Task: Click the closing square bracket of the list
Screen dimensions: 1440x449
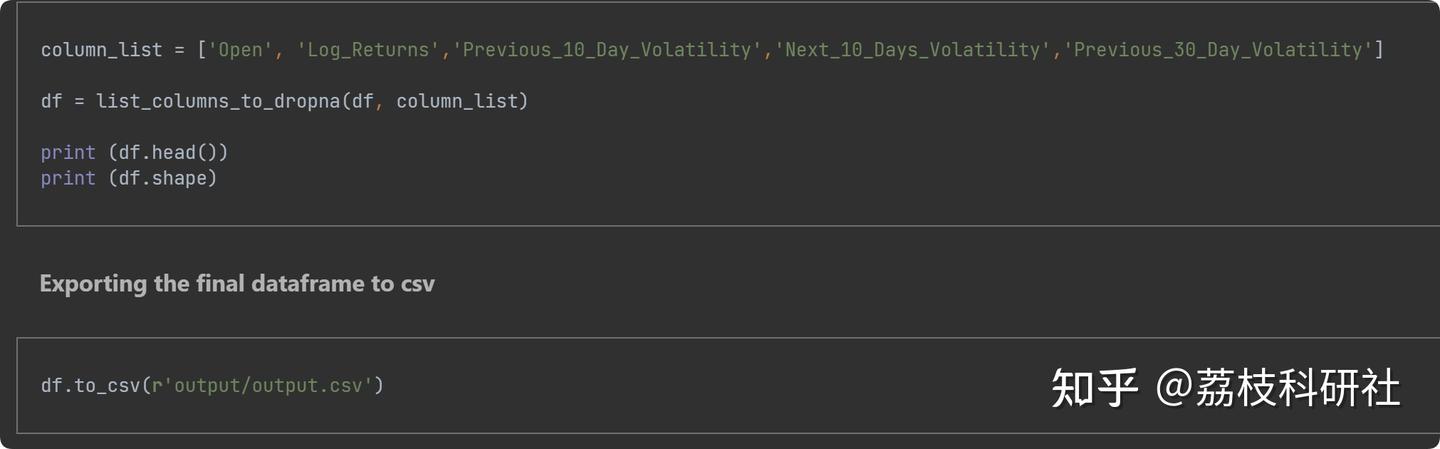Action: [x=1379, y=50]
